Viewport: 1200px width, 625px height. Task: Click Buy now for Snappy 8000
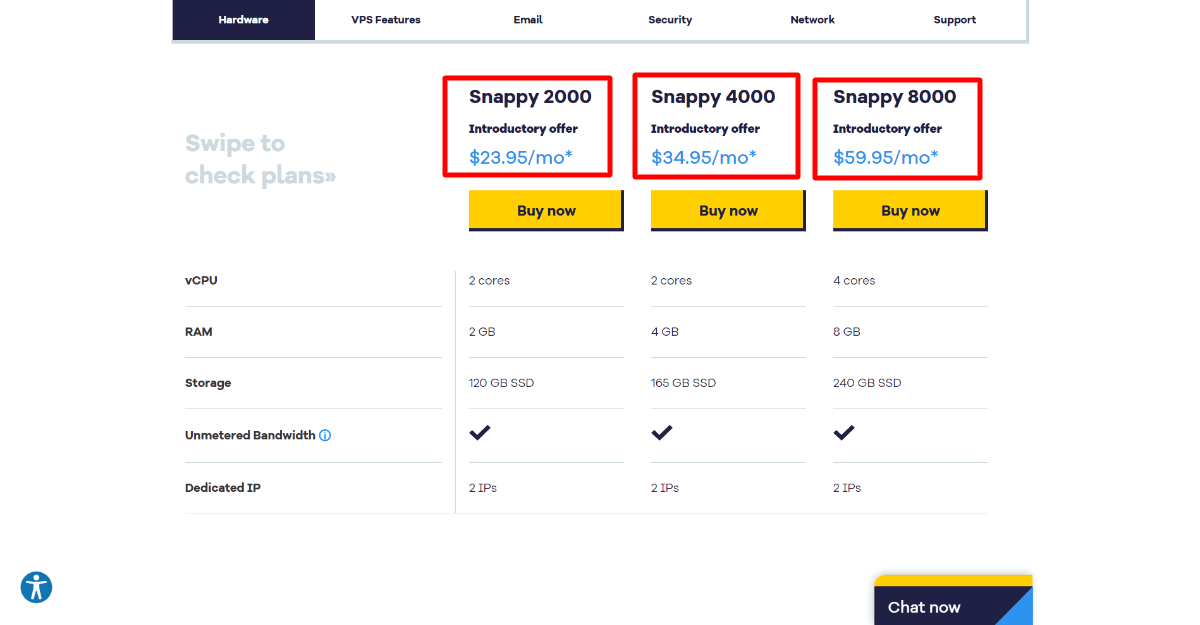(x=910, y=210)
